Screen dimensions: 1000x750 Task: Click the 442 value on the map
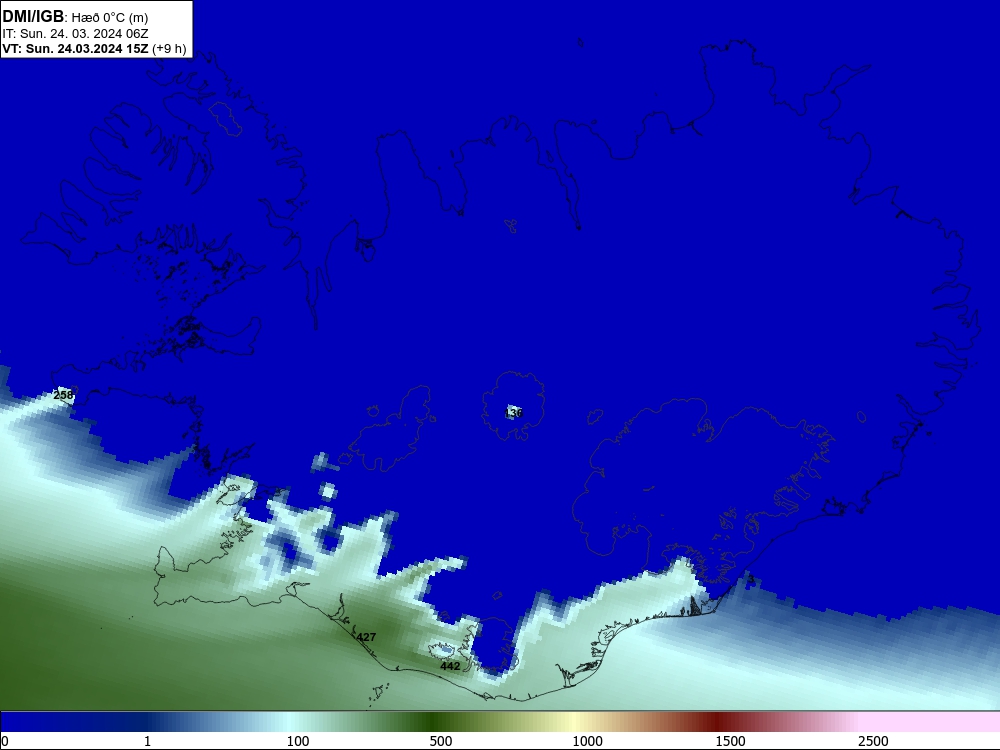pyautogui.click(x=450, y=666)
